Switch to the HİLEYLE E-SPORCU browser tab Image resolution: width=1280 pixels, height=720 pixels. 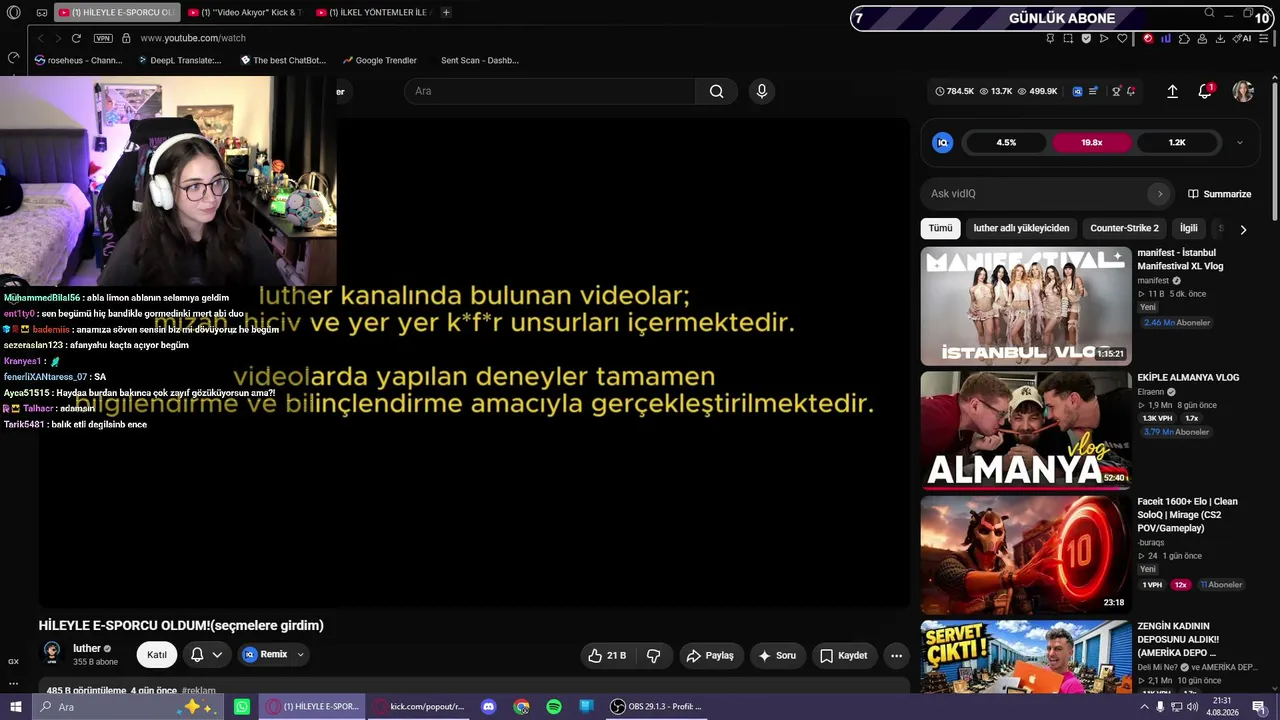(x=116, y=13)
